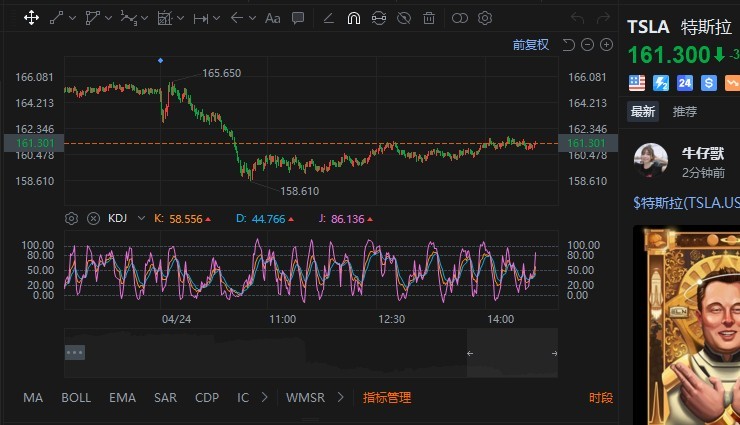Click the blue lightning bolt badge icon
This screenshot has width=740, height=425.
(661, 83)
